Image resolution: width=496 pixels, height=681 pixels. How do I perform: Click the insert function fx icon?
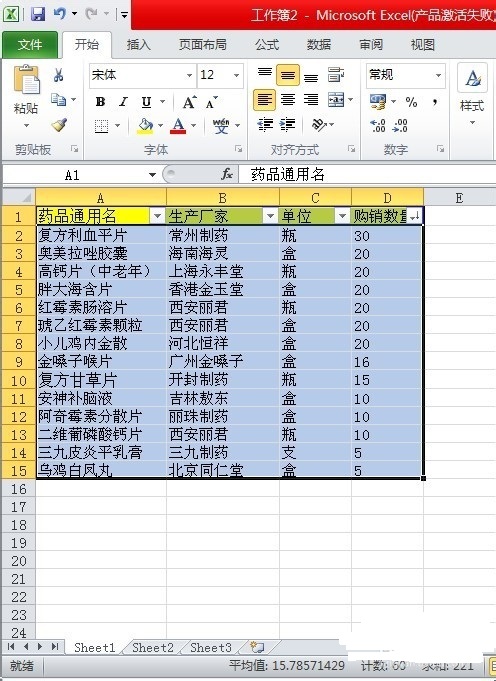(x=227, y=175)
